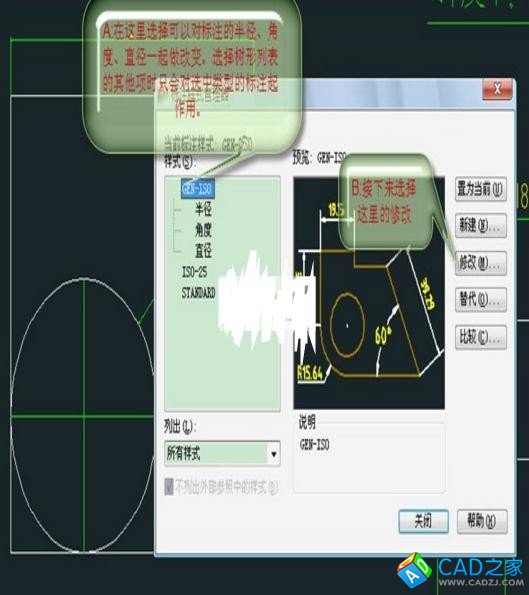529x595 pixels.
Task: Click the 替代(O) override button
Action: tap(481, 300)
